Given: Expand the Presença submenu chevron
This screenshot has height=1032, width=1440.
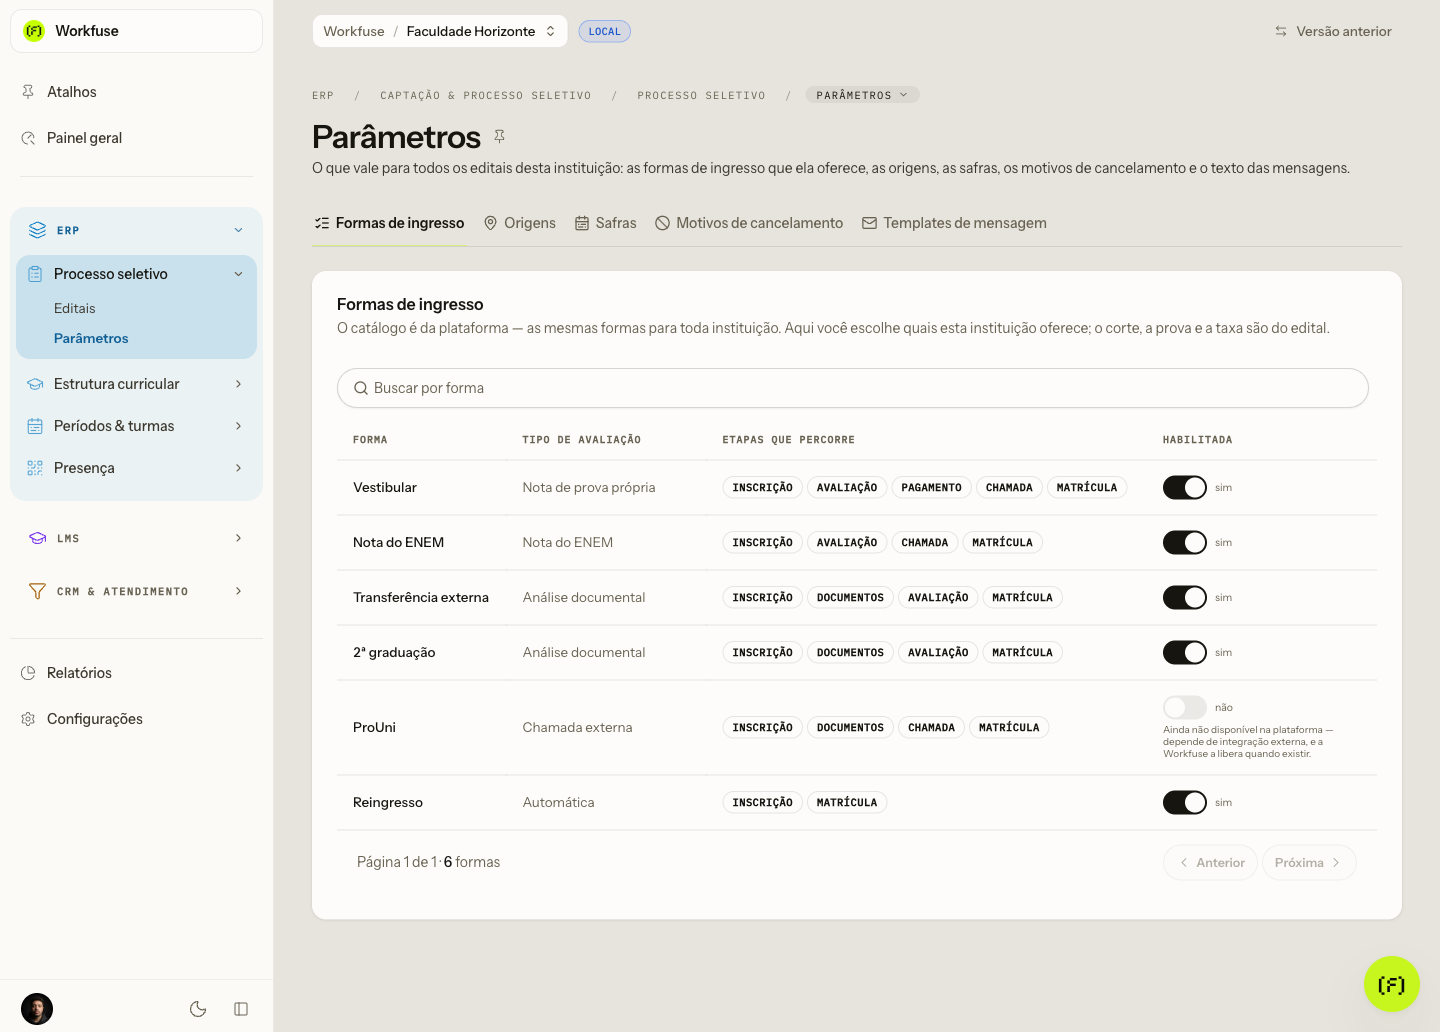Looking at the screenshot, I should click(238, 468).
